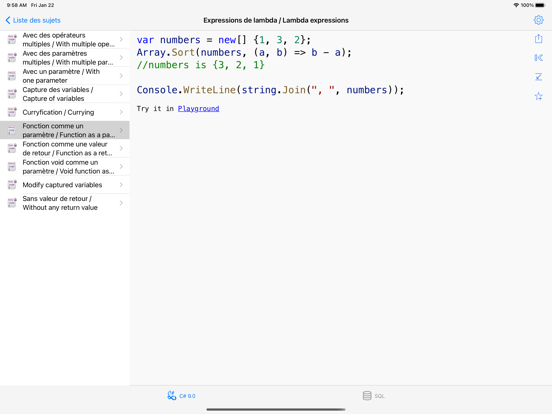Select 'Avec un paramètre / With one parameter'
This screenshot has height=414, width=552.
pos(65,76)
